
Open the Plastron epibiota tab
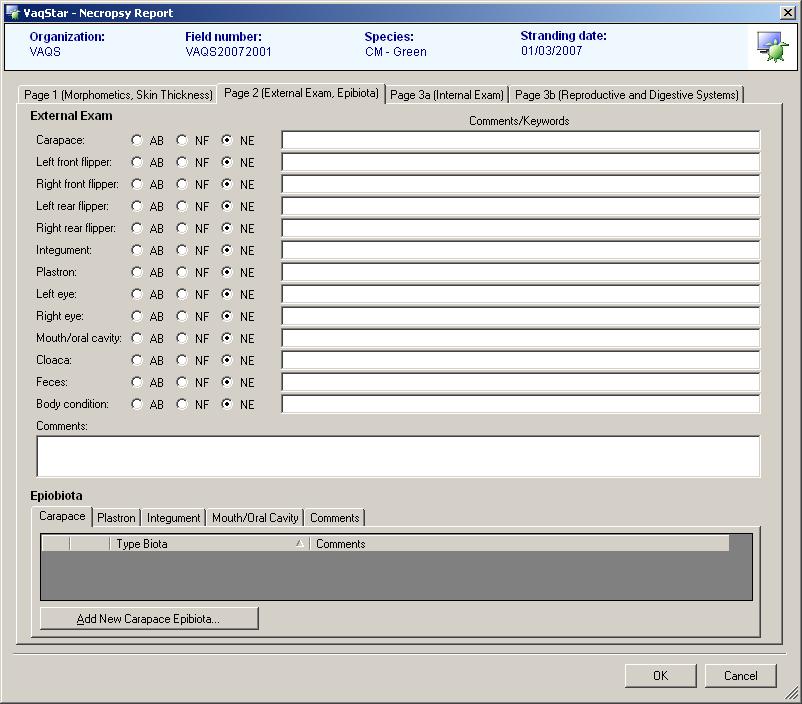pos(116,518)
